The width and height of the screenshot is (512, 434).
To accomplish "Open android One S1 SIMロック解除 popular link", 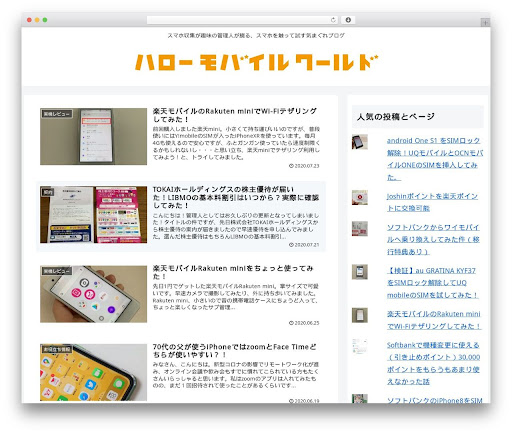I will point(435,159).
